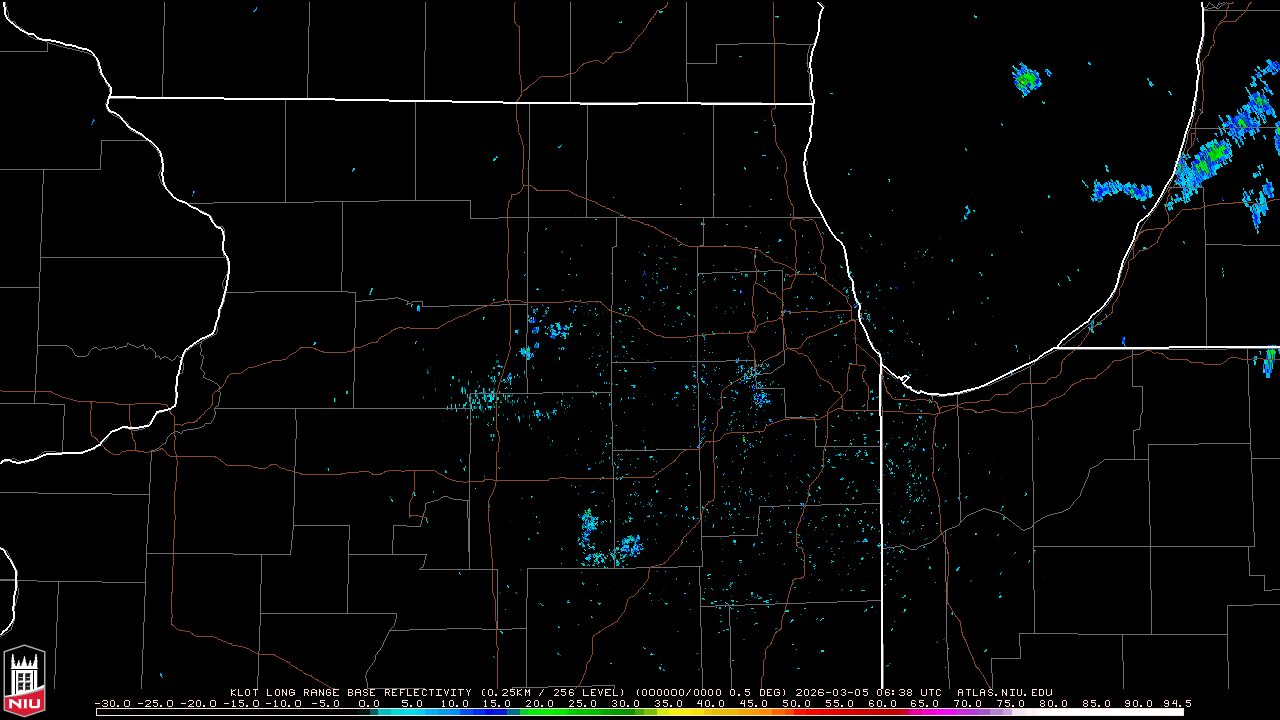The width and height of the screenshot is (1280, 720).
Task: Click the horizontal cyan echo streak left of center
Action: pos(482,398)
